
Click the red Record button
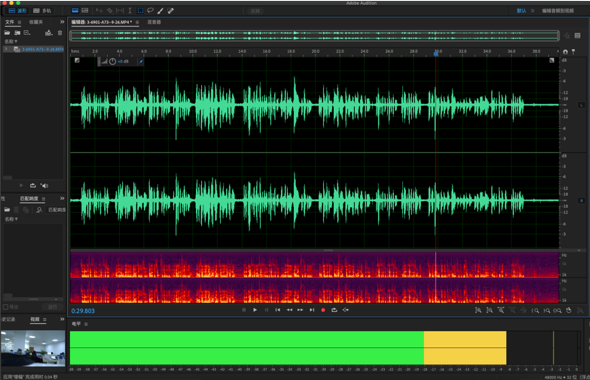323,310
